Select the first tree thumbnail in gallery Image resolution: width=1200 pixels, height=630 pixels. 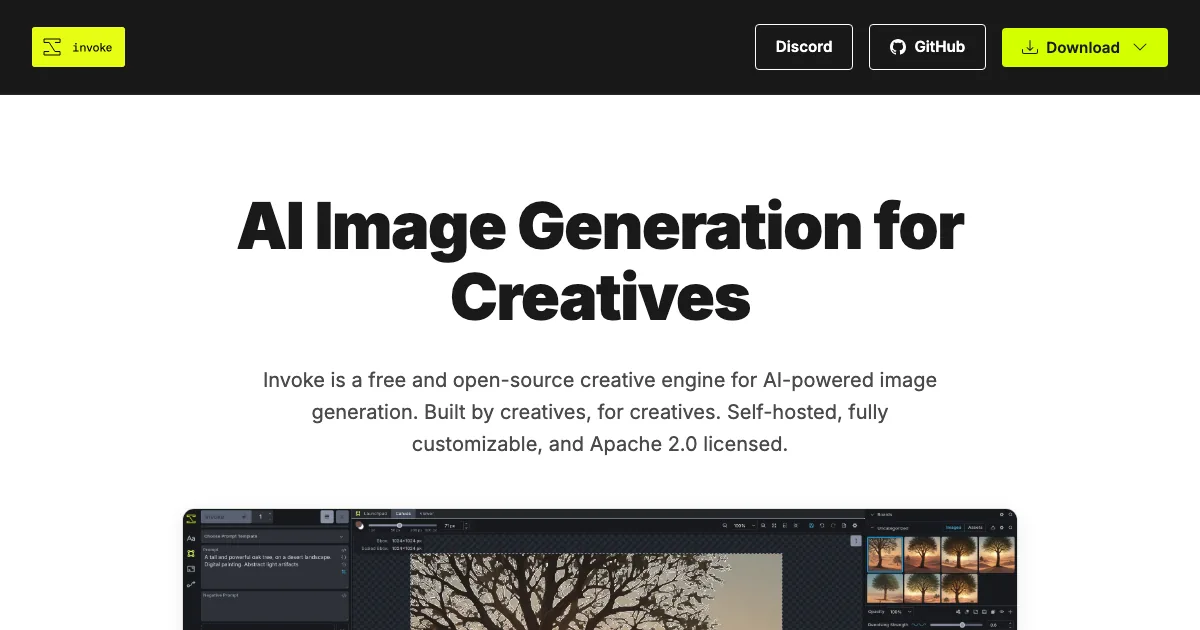pos(885,554)
